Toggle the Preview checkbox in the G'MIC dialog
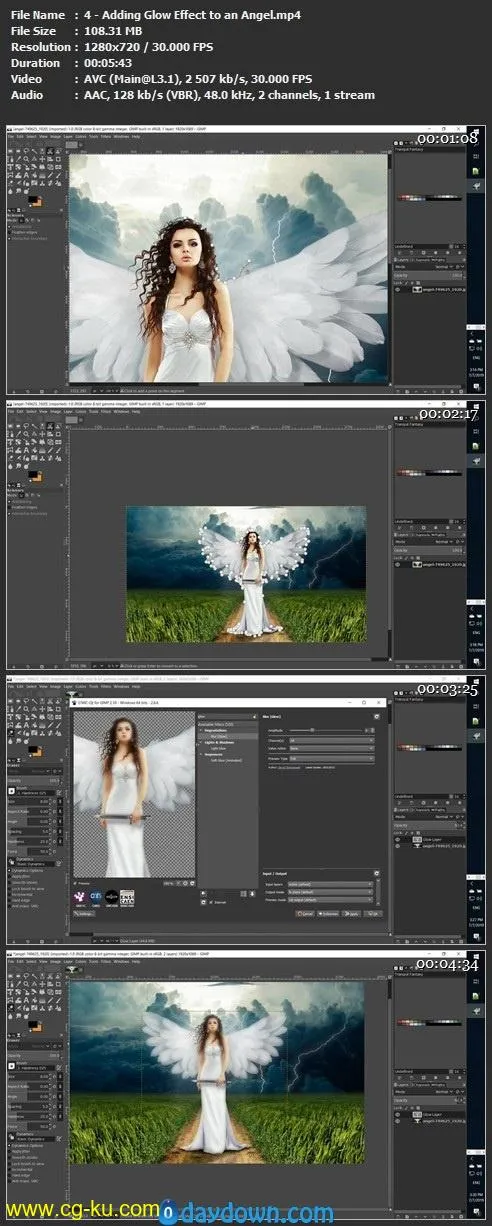This screenshot has width=492, height=1226. click(x=75, y=883)
